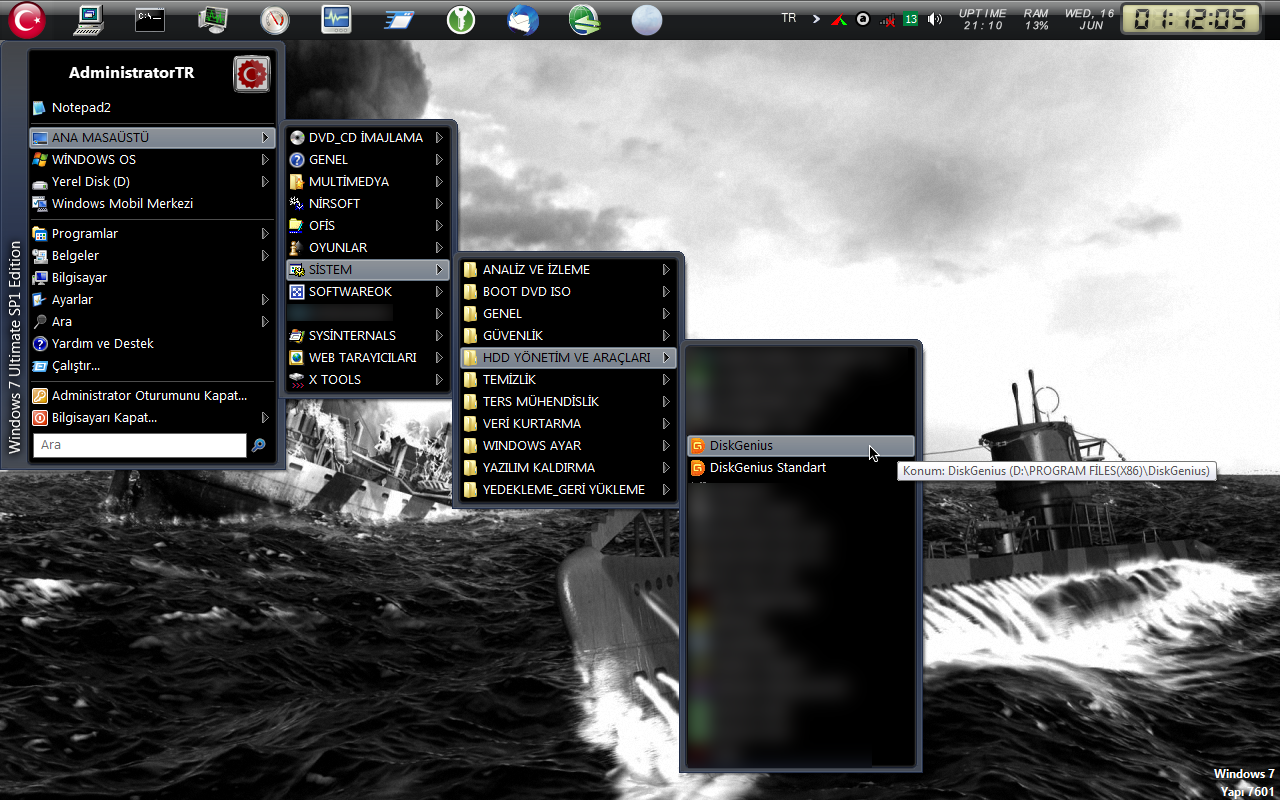
Task: Open Windows Mobil Merkezi
Action: pyautogui.click(x=152, y=203)
